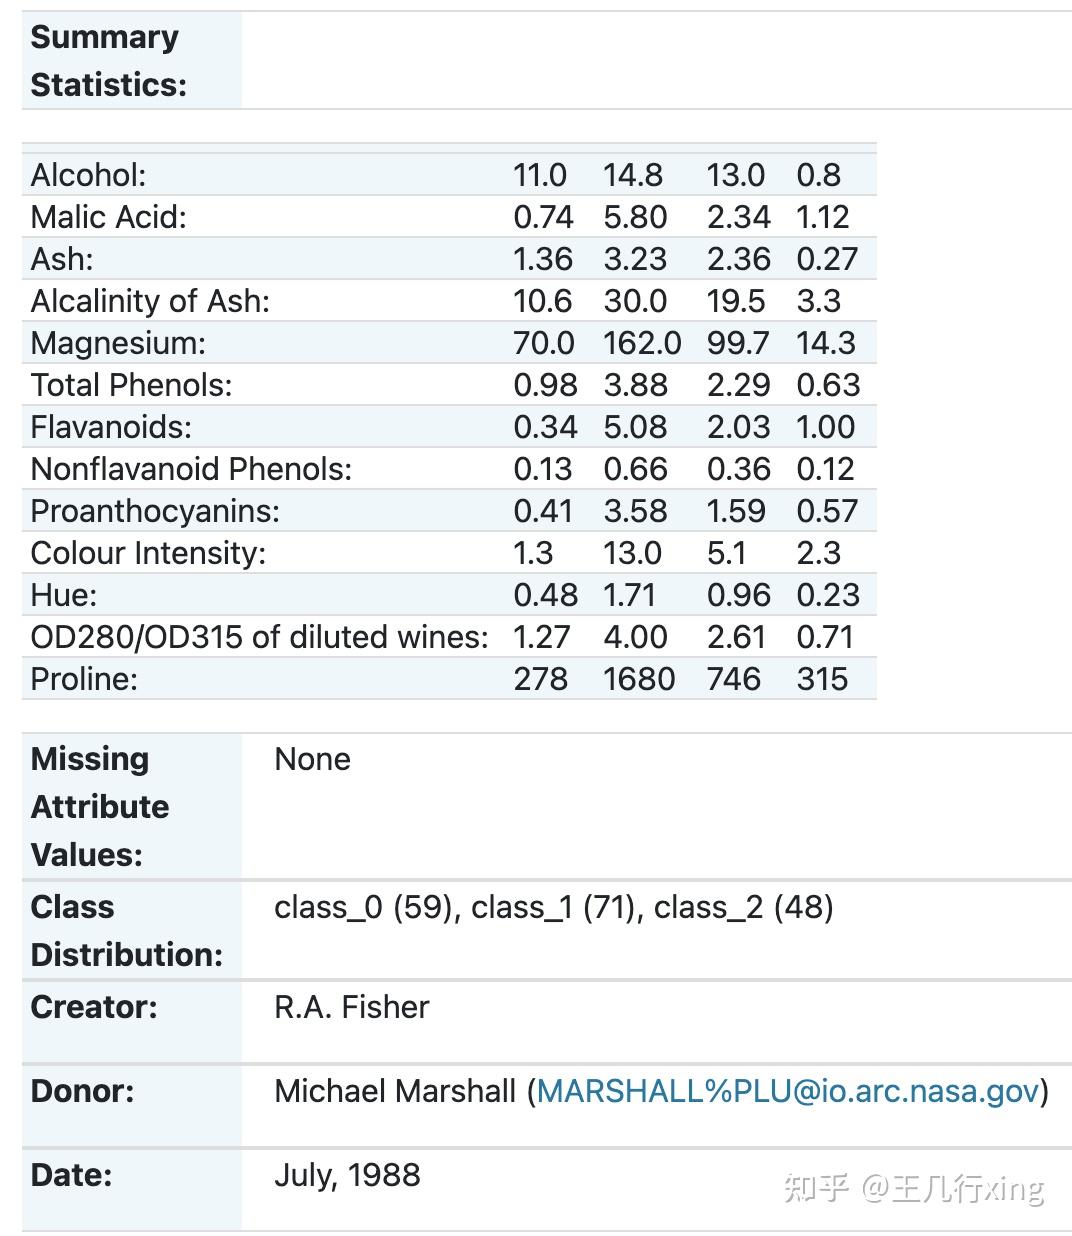Click the Nonflavanoid Phenols label

click(x=191, y=469)
